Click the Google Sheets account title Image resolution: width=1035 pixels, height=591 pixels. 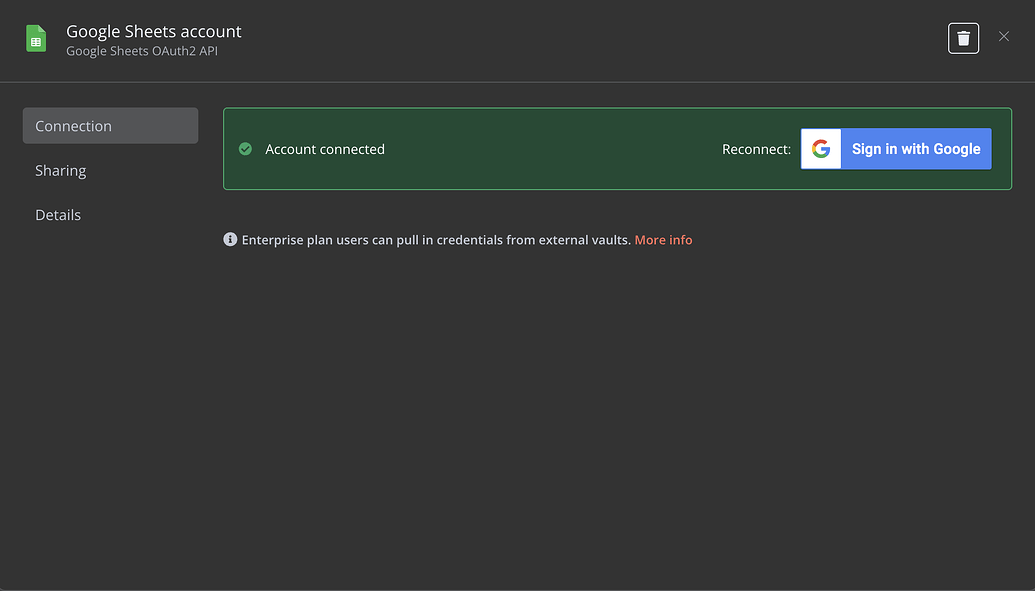[x=153, y=31]
